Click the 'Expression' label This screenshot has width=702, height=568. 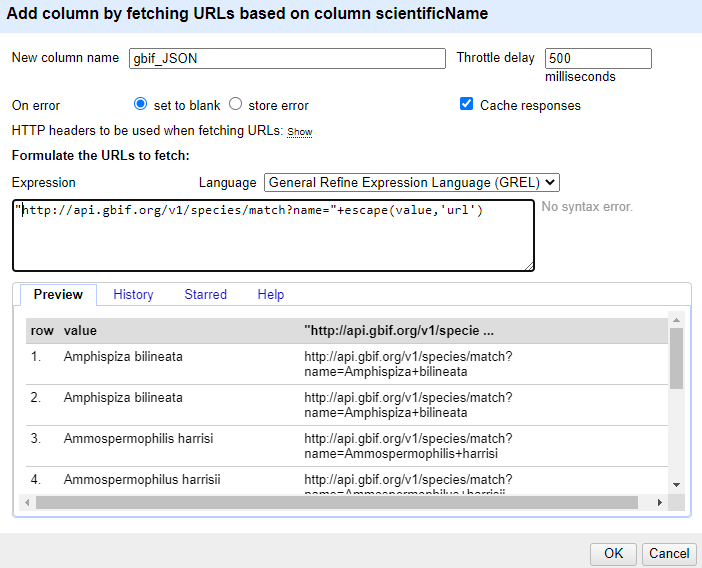[x=43, y=183]
